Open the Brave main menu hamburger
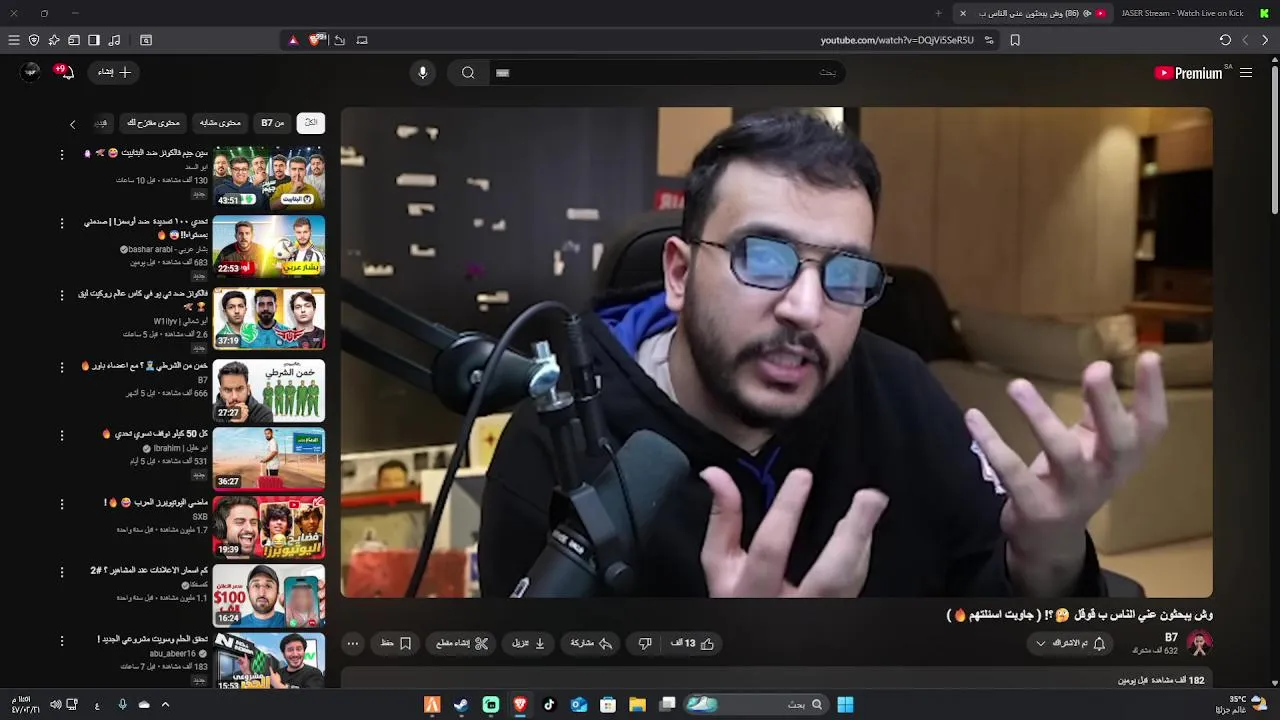This screenshot has width=1280, height=720. [x=14, y=40]
